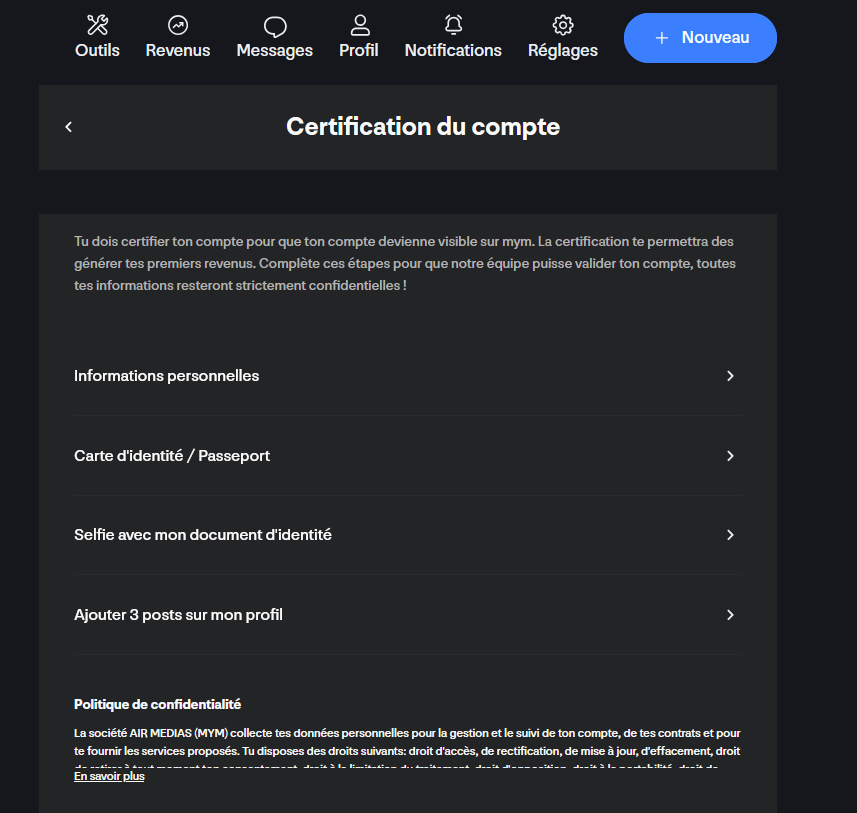
Task: Click the Ajouter 3 posts sur mon profil row
Action: (178, 615)
